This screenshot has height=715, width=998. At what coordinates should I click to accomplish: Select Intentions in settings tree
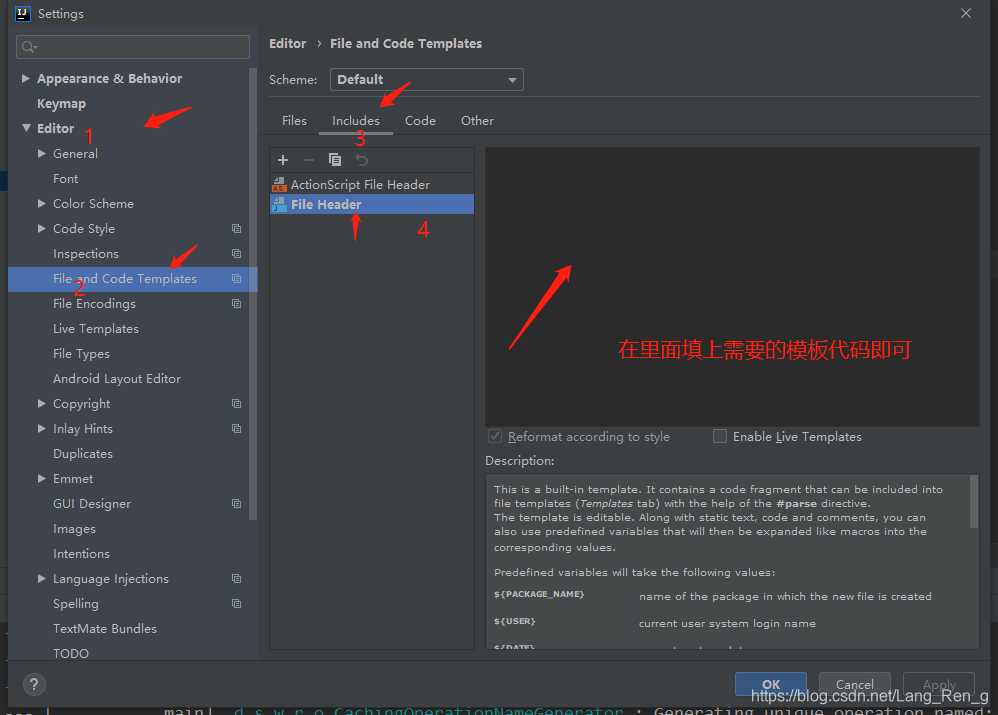point(81,554)
